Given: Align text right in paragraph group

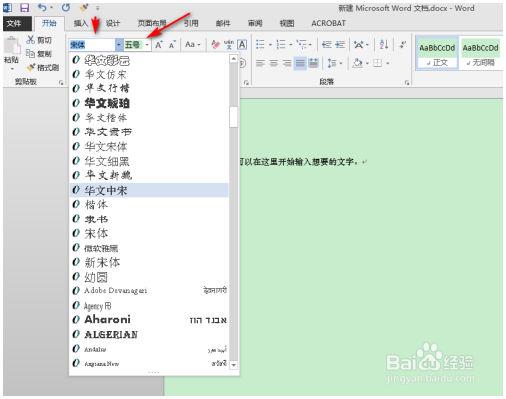Looking at the screenshot, I should (287, 63).
